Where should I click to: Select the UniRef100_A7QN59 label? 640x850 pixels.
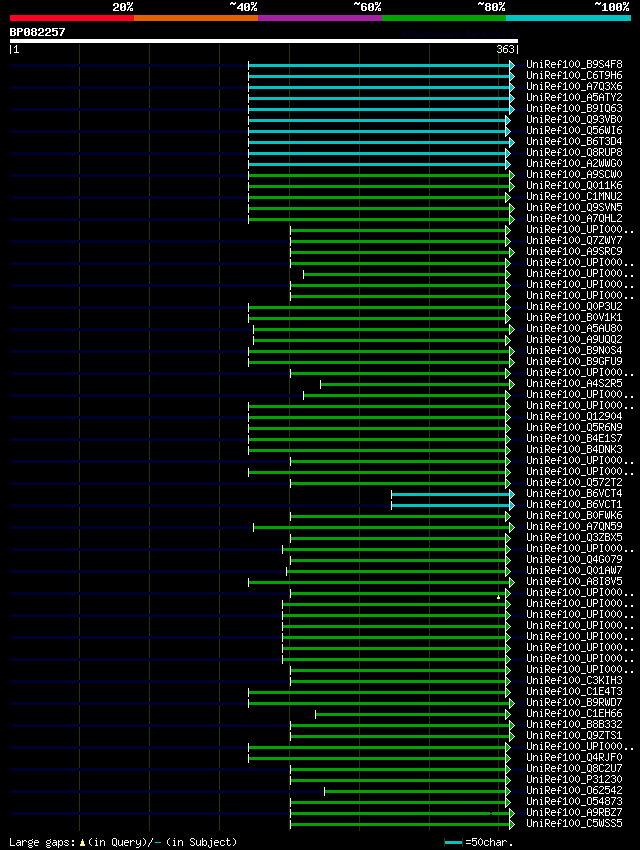pyautogui.click(x=574, y=526)
